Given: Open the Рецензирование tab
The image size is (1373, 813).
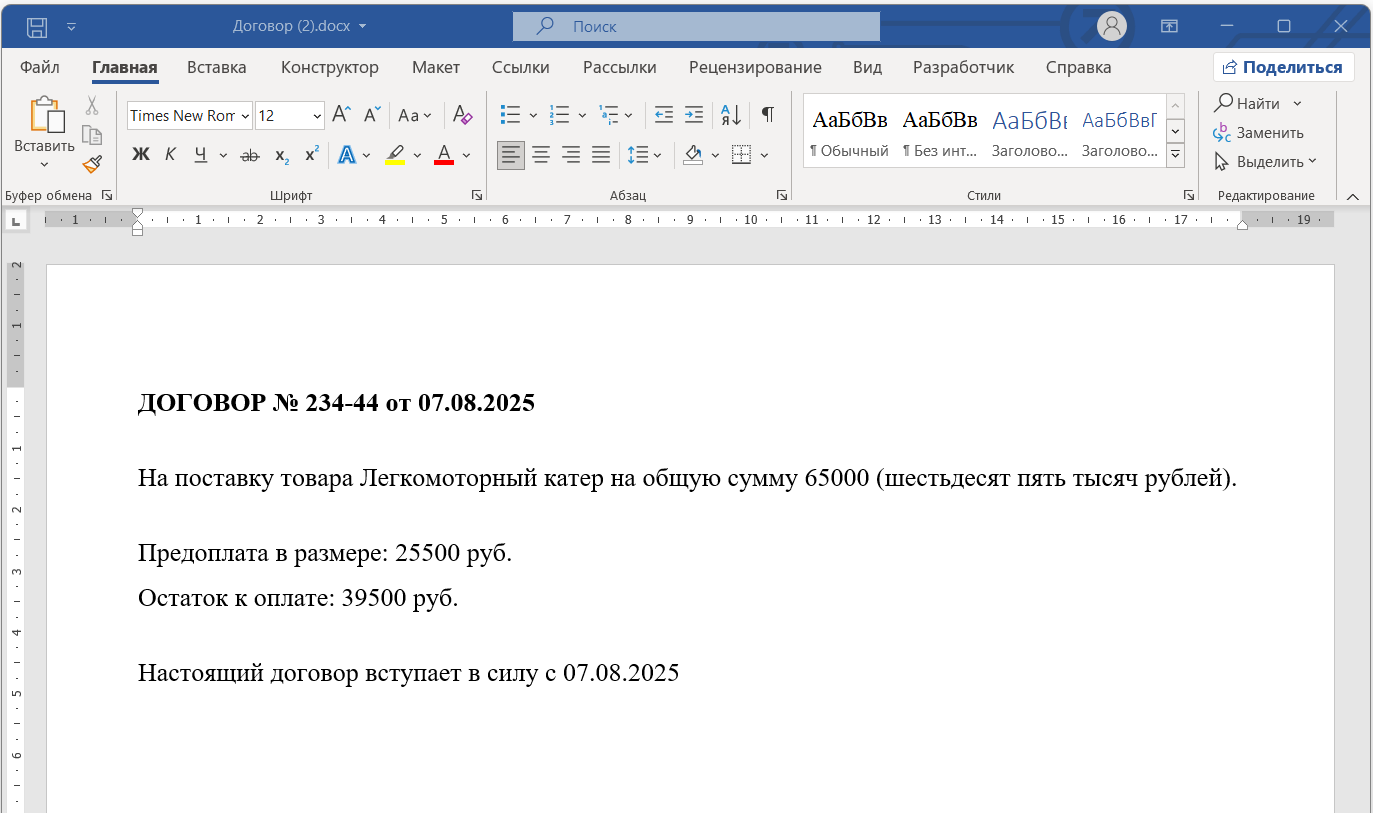Looking at the screenshot, I should click(755, 67).
